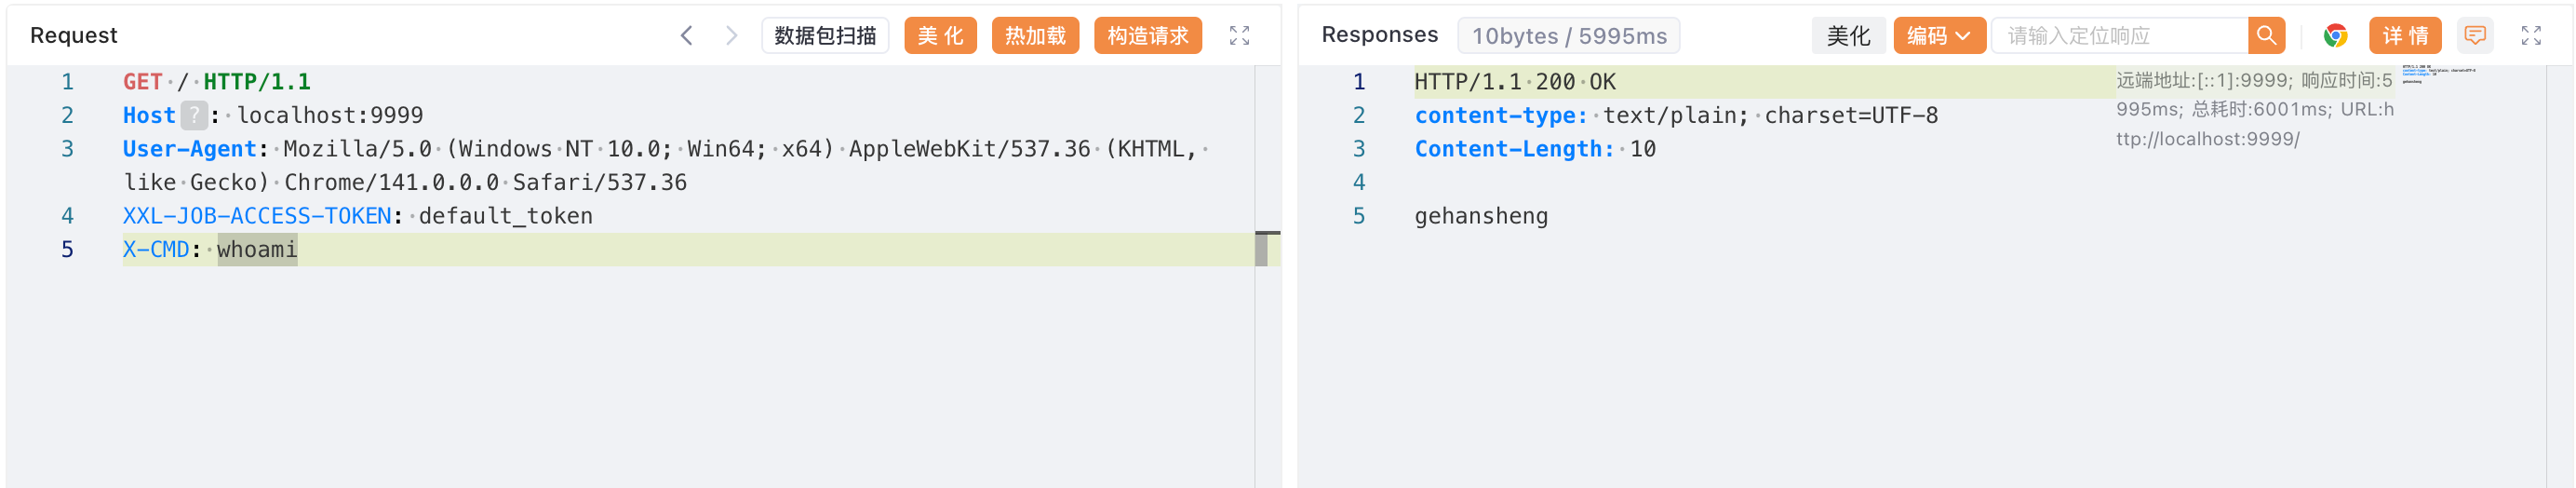Screen dimensions: 2576x488
Task: Click the 10bytes / 5995ms response stats
Action: (x=1568, y=36)
